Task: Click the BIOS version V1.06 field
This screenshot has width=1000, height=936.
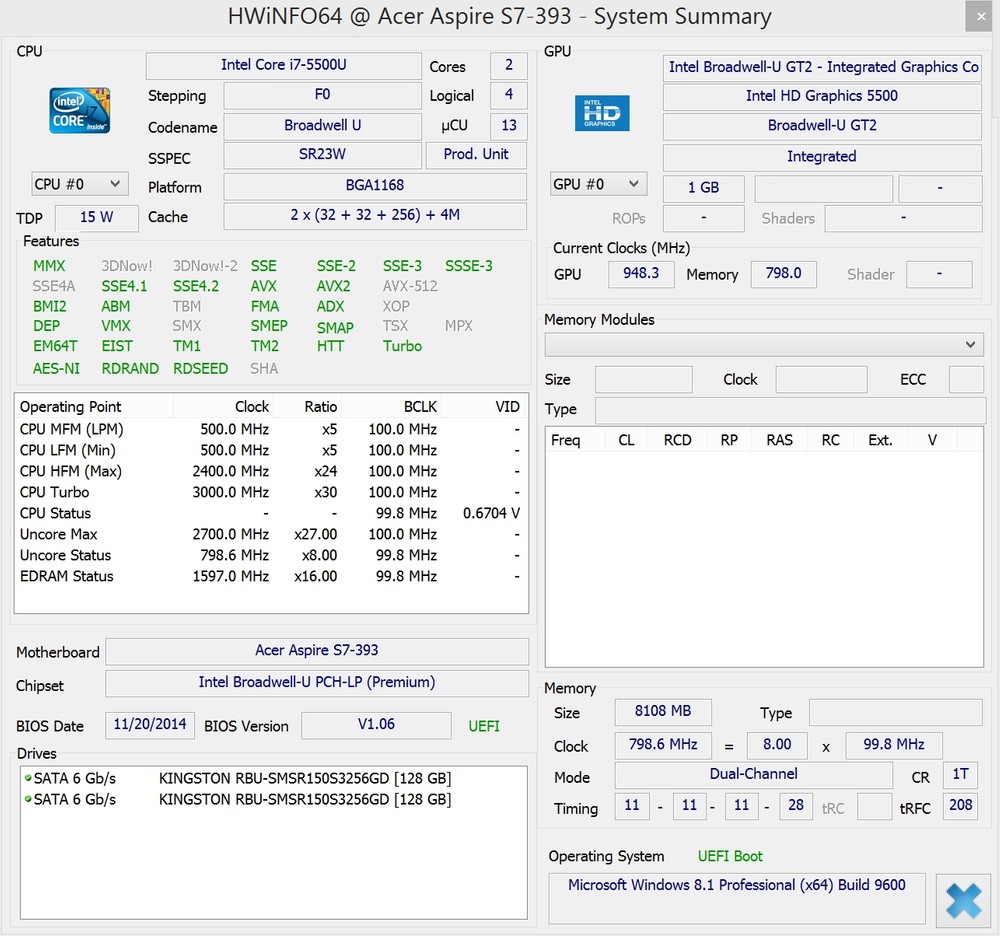Action: [376, 725]
